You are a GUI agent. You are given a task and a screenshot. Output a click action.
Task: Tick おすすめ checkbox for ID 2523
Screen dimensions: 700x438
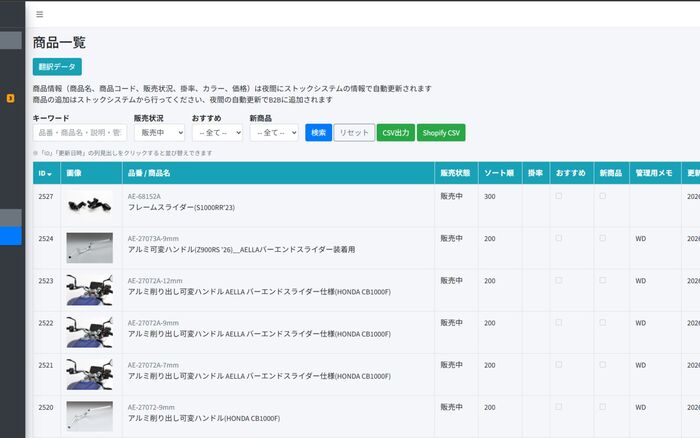(558, 280)
